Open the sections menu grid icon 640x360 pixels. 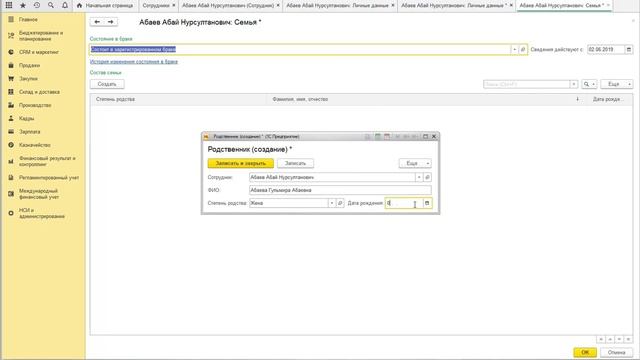pyautogui.click(x=9, y=5)
